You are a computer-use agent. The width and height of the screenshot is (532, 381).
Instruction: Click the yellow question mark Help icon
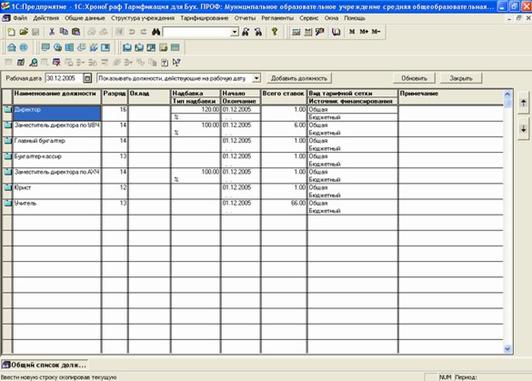tap(274, 32)
